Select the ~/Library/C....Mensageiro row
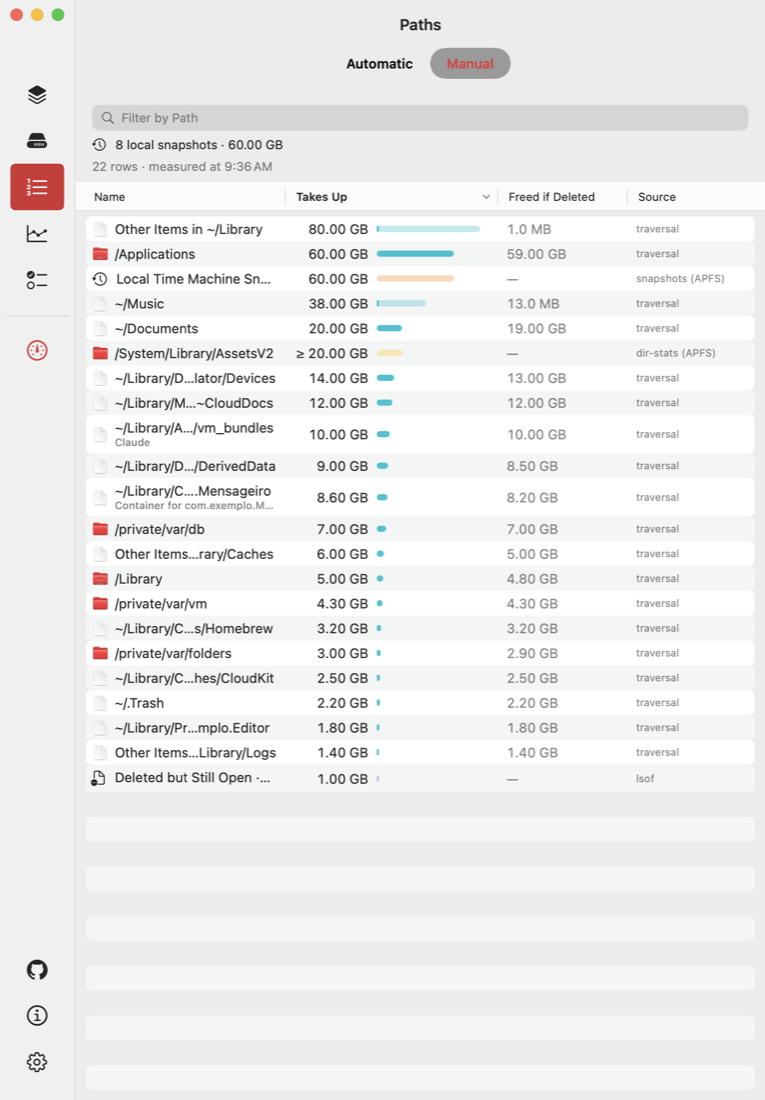 (x=420, y=497)
